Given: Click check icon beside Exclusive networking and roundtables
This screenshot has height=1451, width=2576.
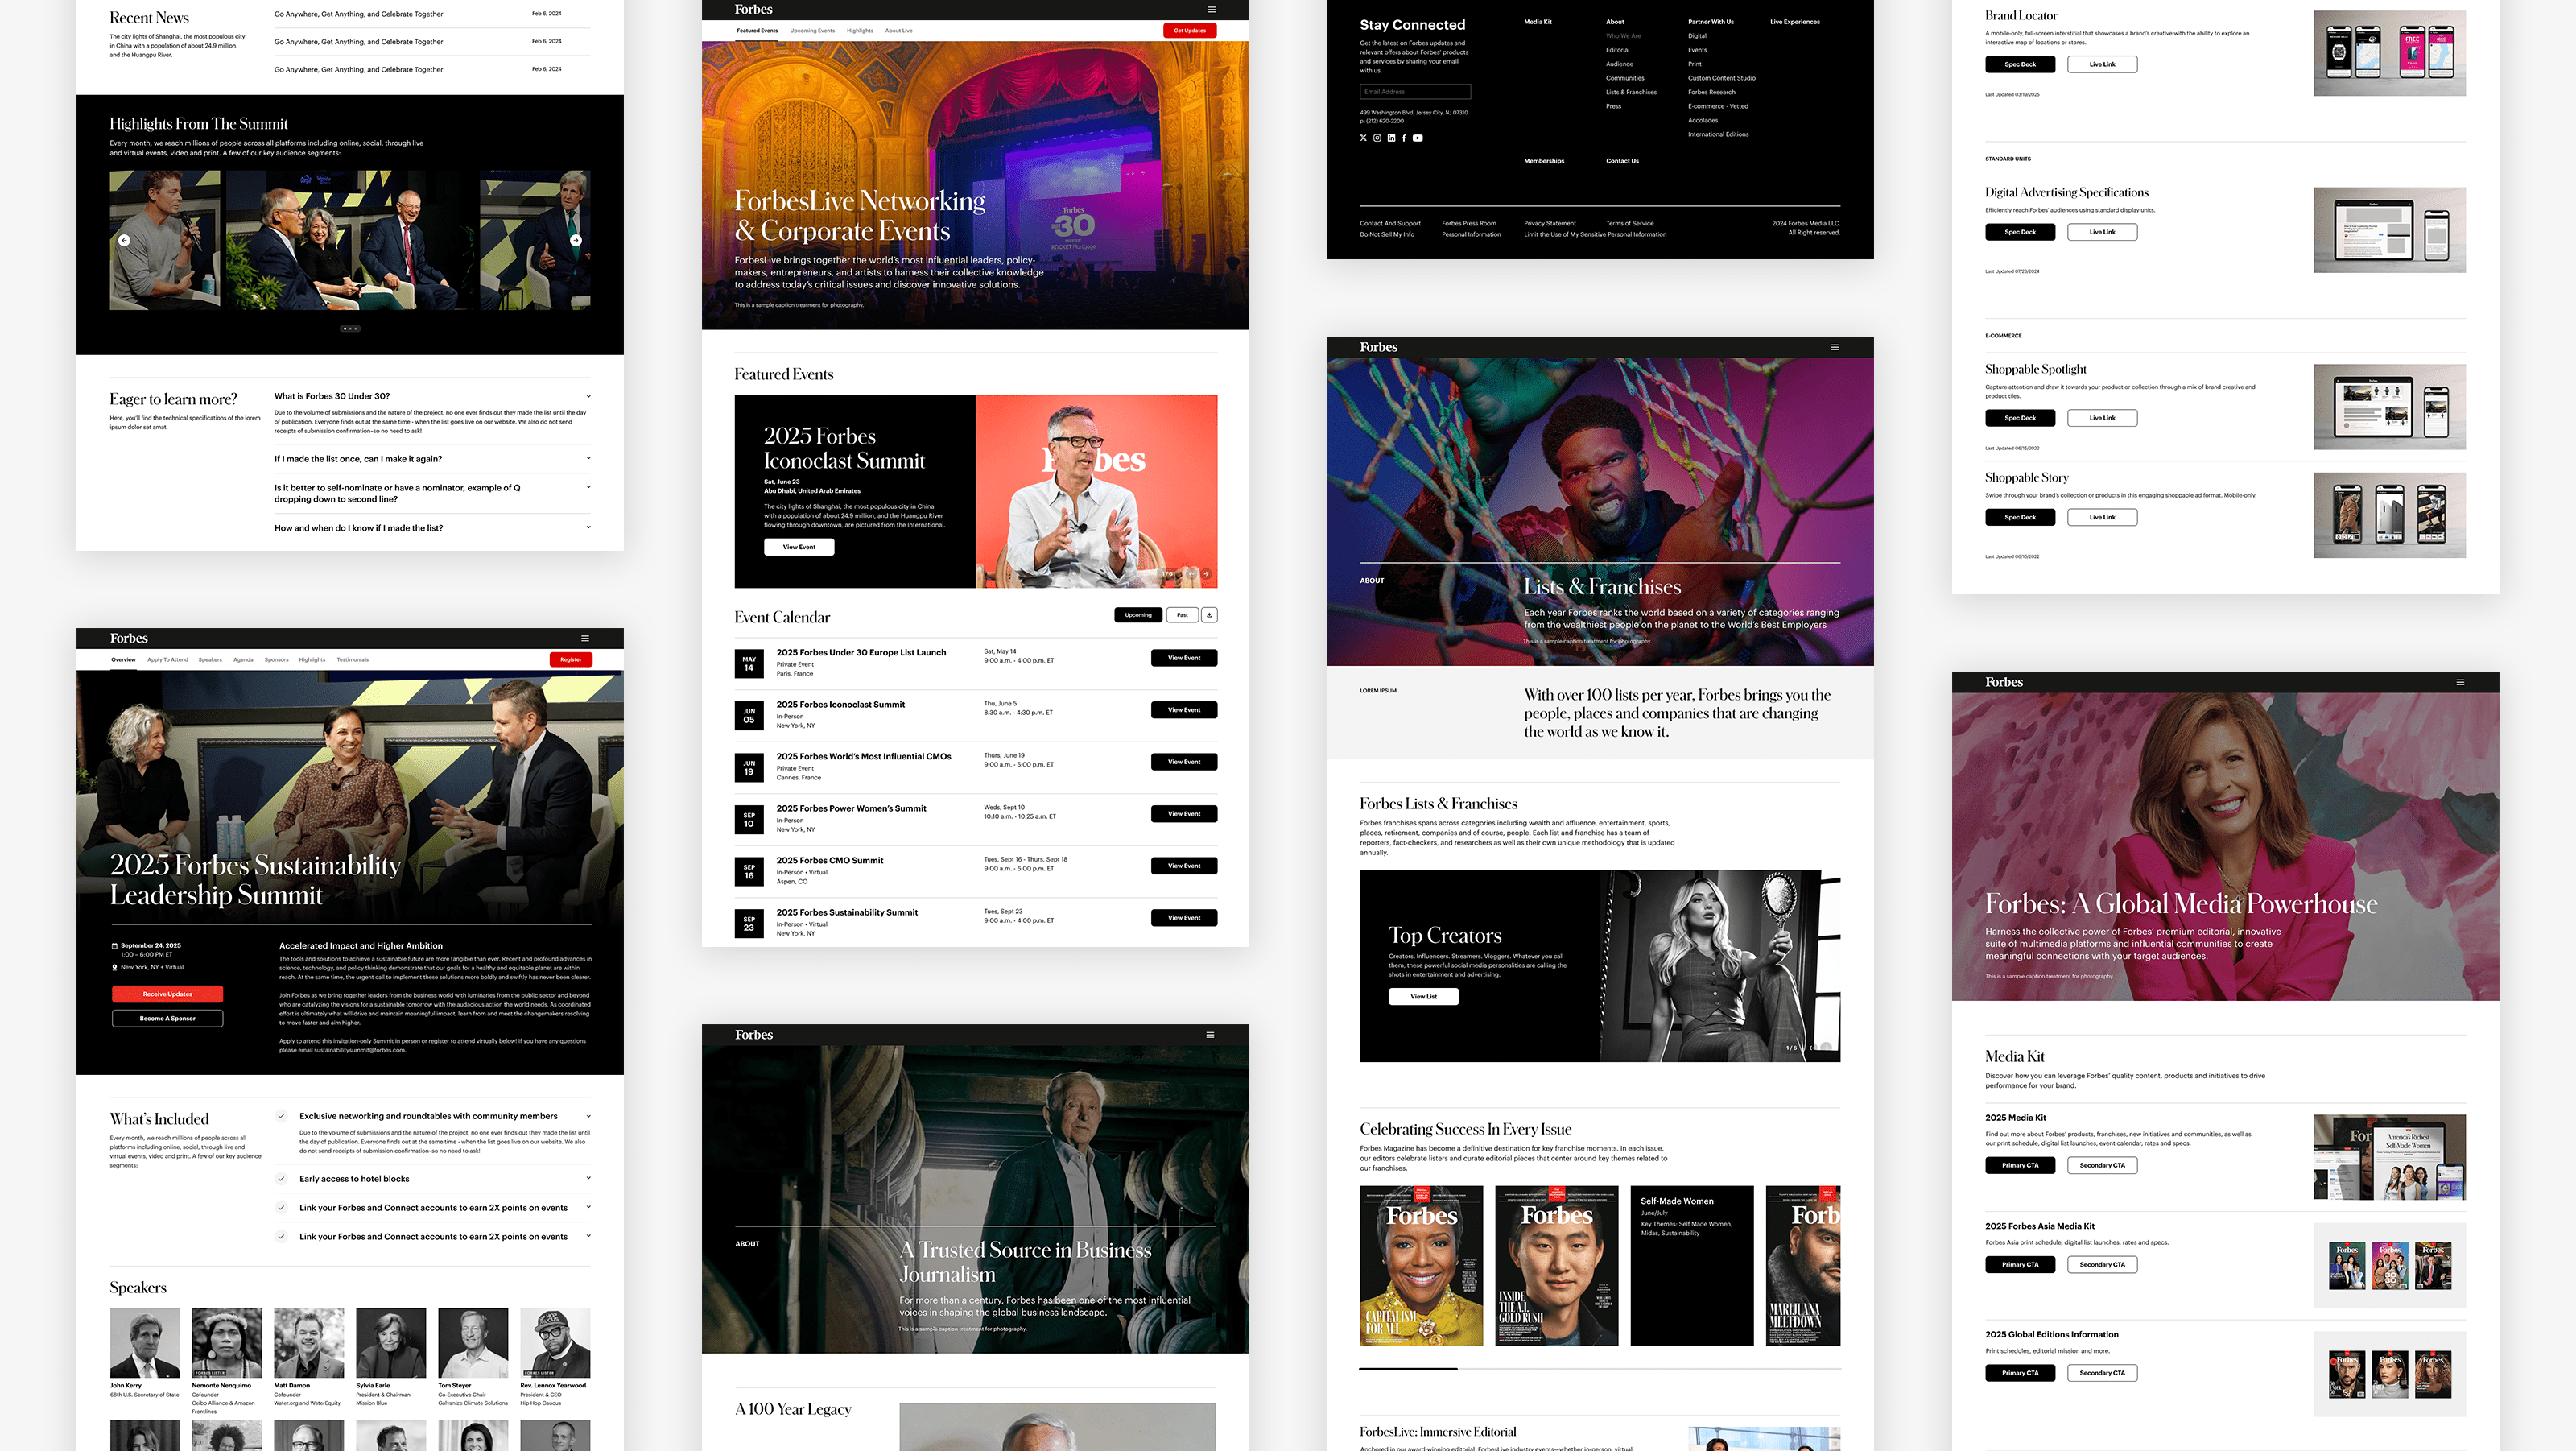Looking at the screenshot, I should click(281, 1116).
